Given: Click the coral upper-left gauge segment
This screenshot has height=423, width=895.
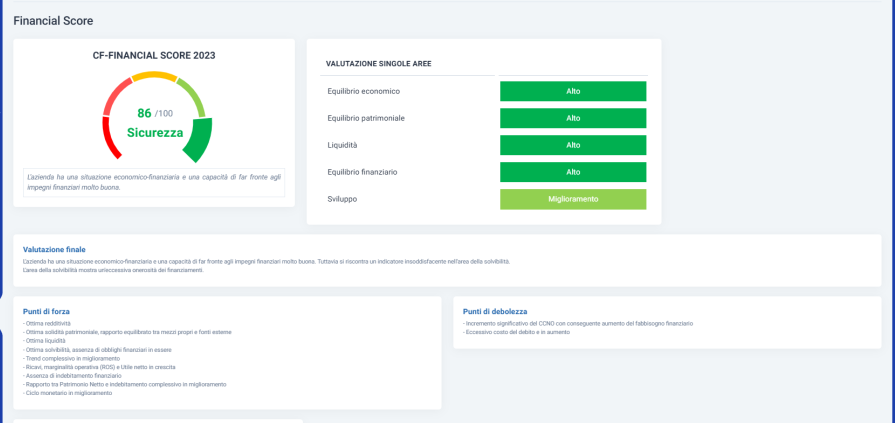Looking at the screenshot, I should (x=116, y=96).
